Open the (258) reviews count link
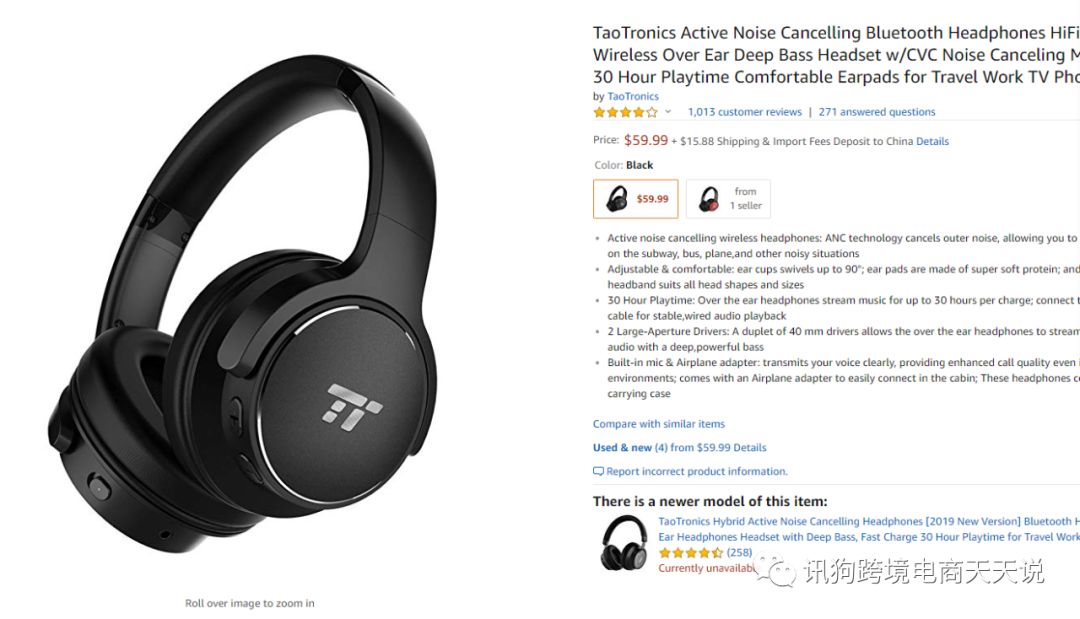 tap(739, 552)
